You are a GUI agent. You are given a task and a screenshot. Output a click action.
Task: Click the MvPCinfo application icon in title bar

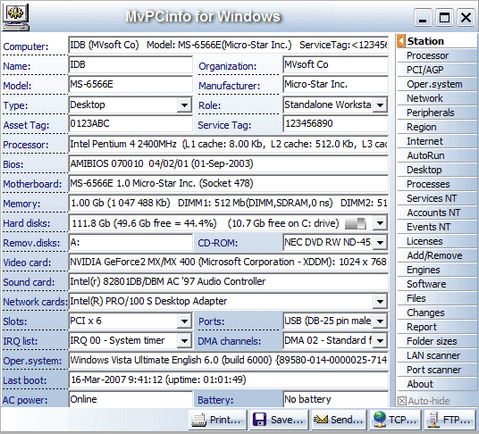[x=16, y=17]
